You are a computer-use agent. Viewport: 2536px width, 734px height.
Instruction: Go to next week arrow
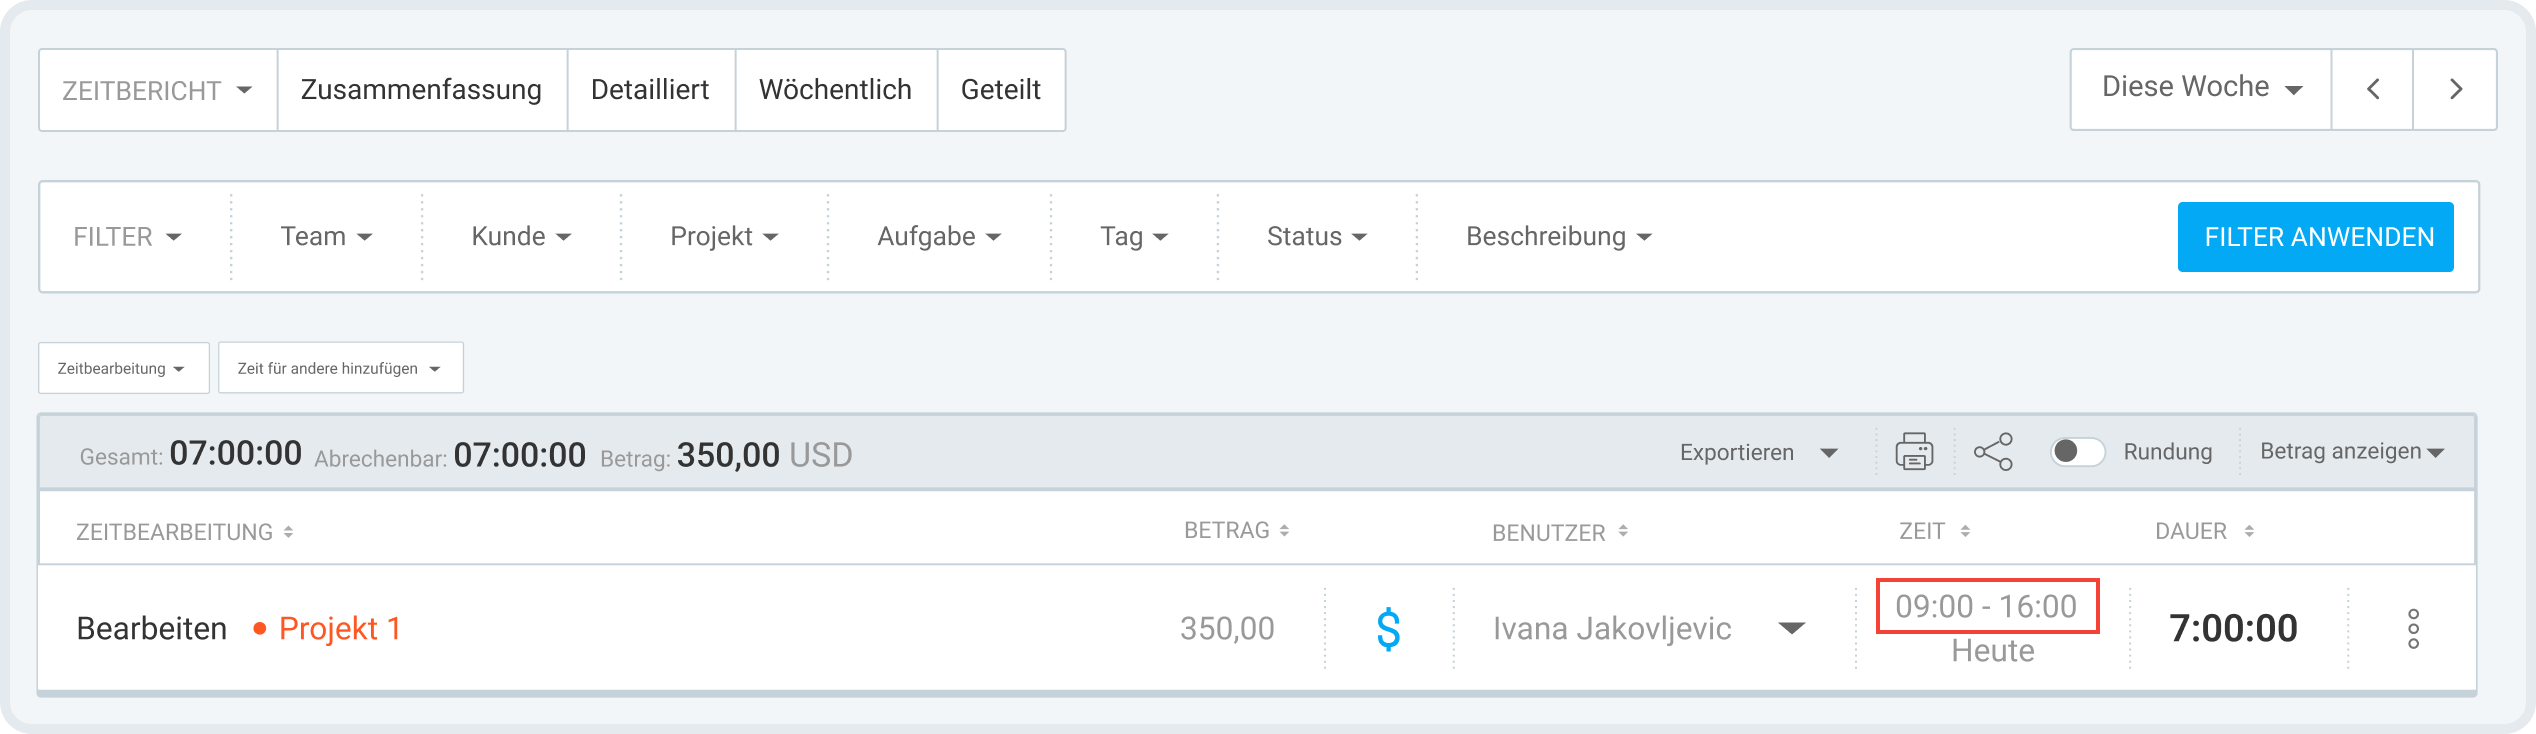tap(2455, 90)
